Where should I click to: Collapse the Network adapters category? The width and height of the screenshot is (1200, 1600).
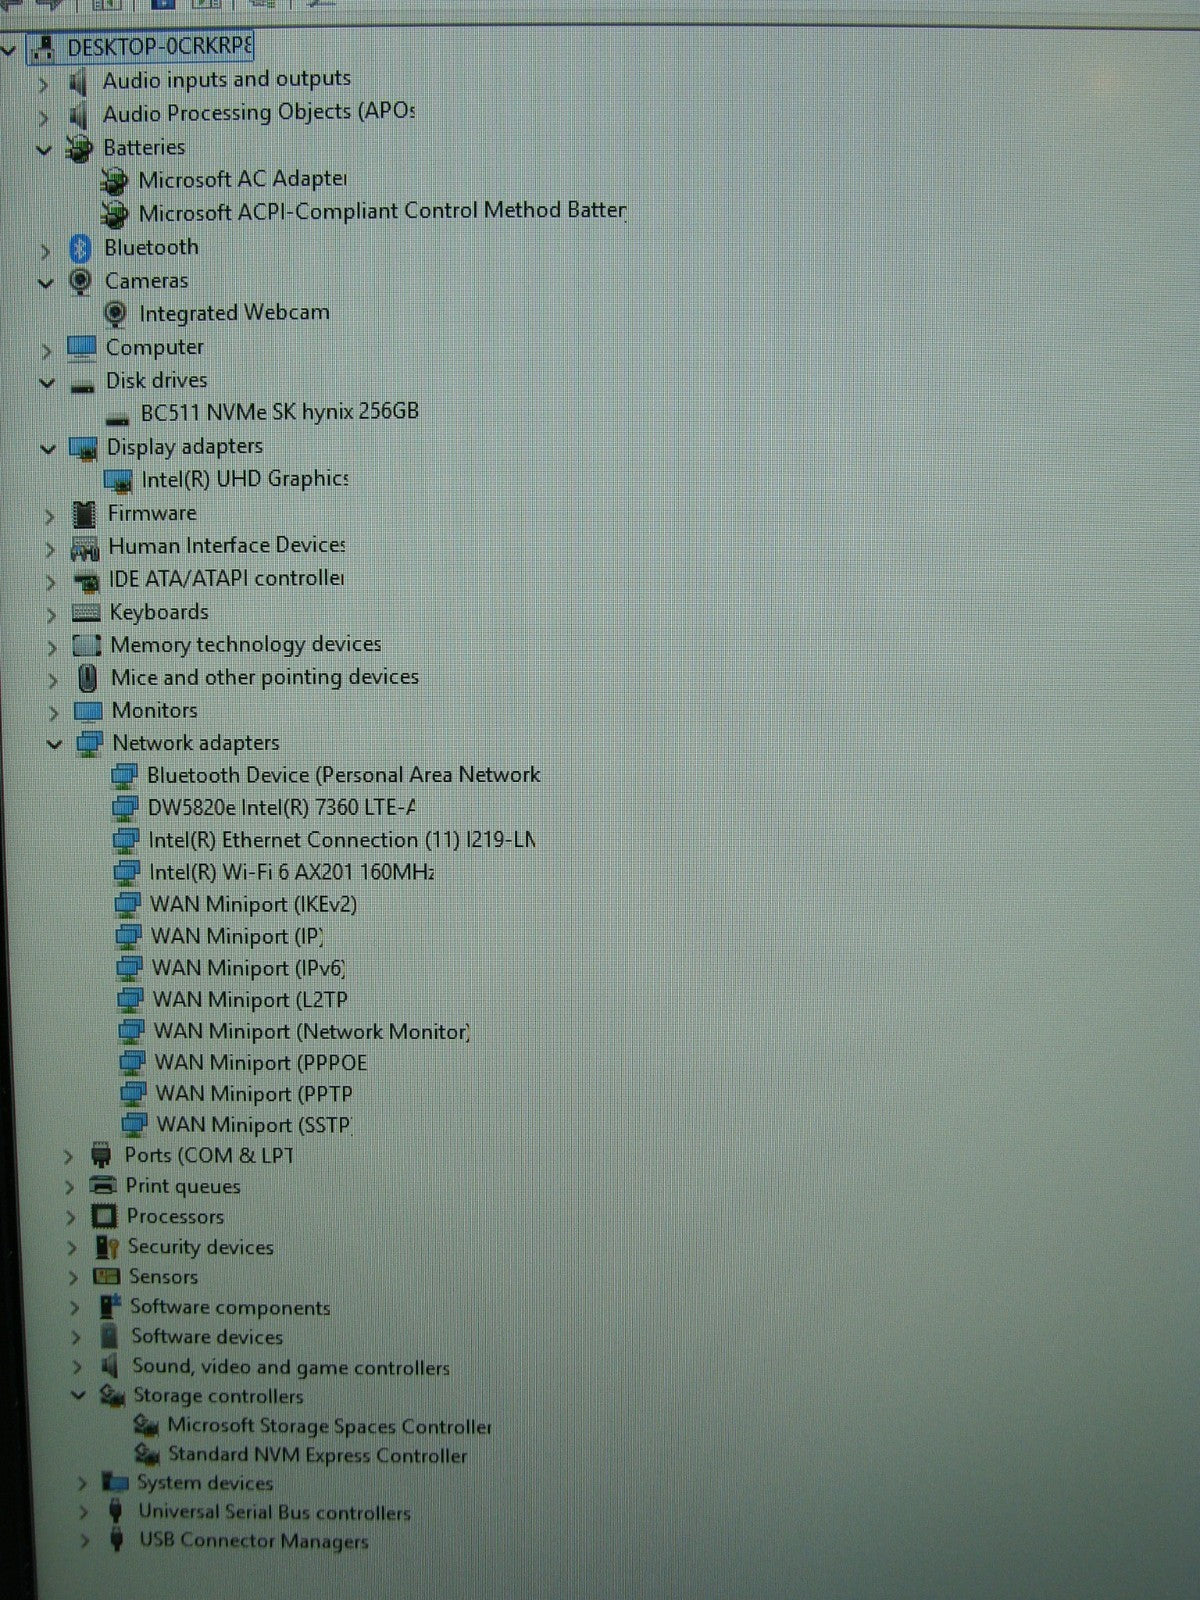point(54,744)
